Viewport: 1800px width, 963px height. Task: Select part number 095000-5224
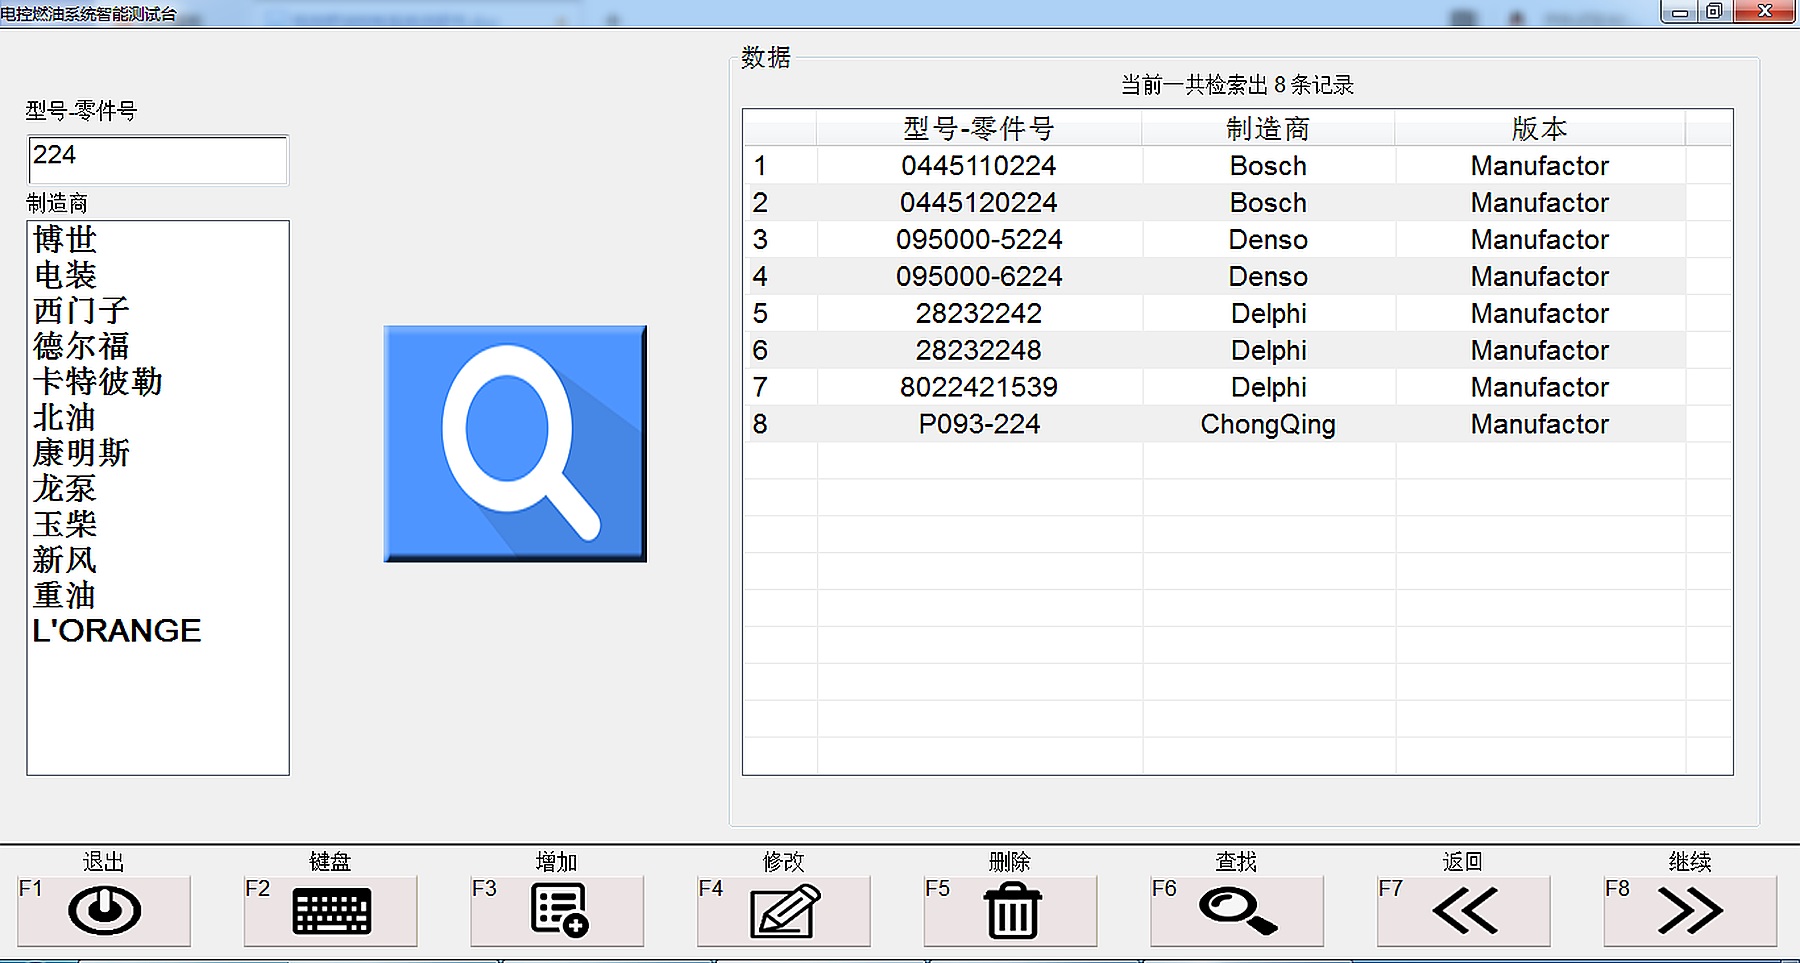(x=979, y=240)
